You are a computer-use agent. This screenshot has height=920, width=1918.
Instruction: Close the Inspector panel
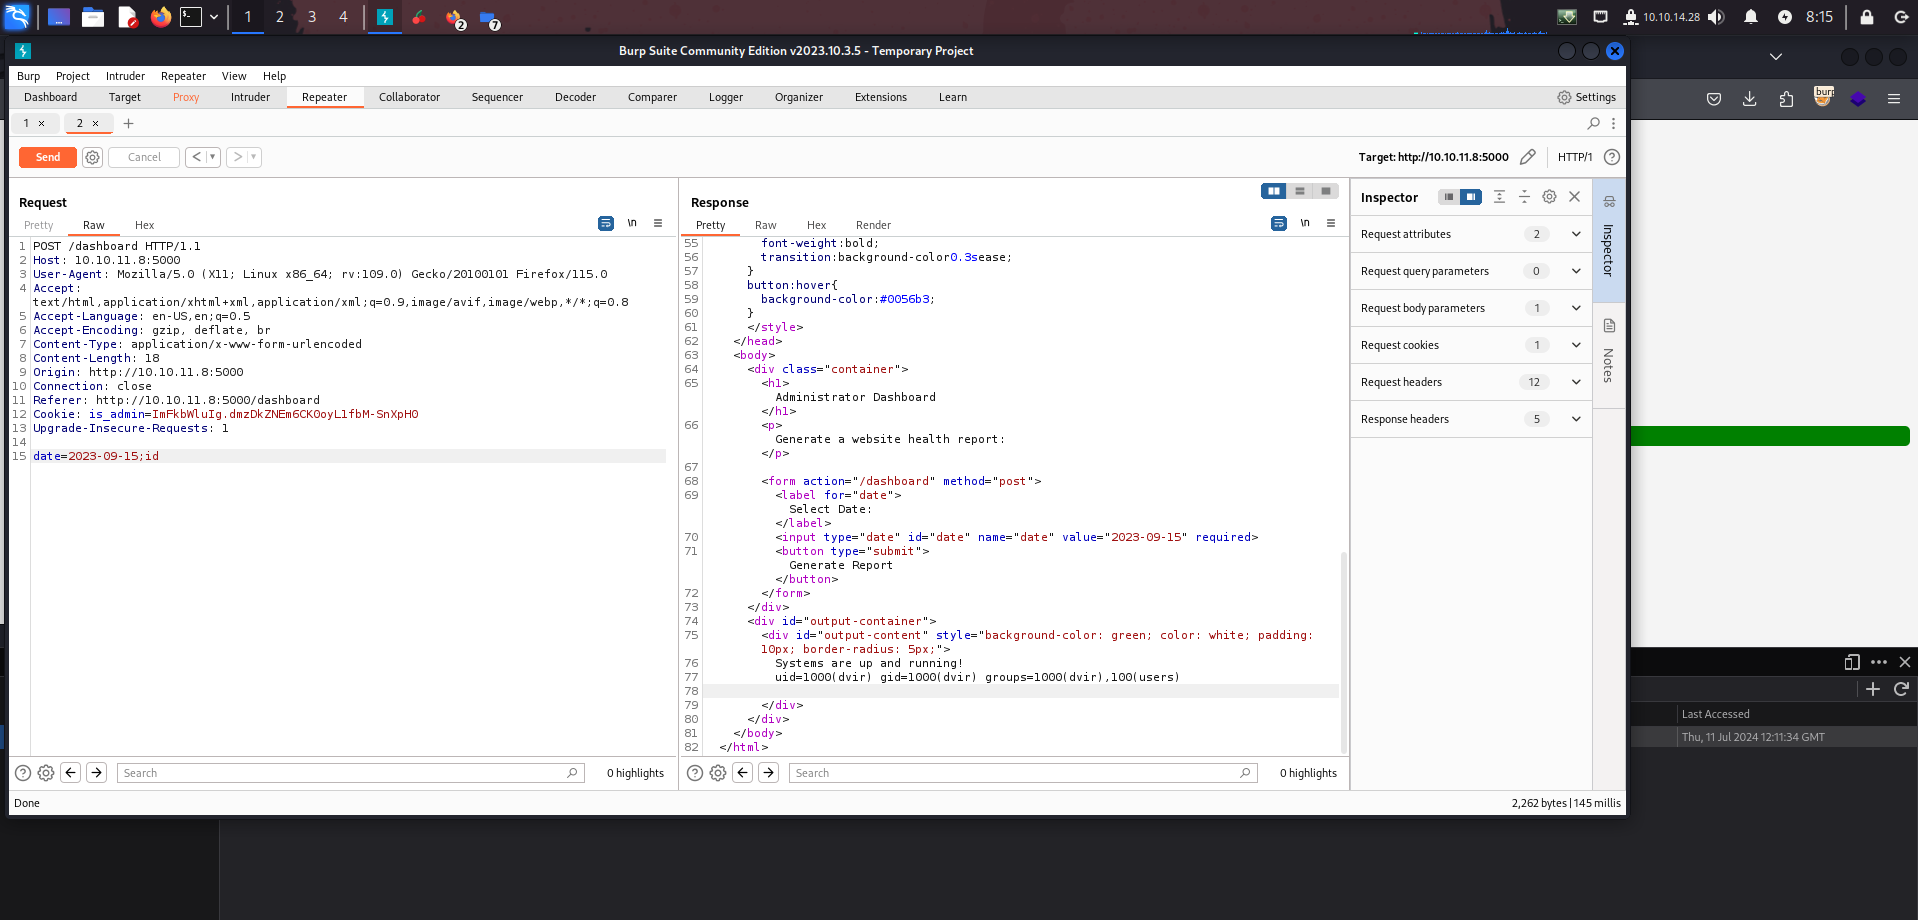tap(1575, 197)
